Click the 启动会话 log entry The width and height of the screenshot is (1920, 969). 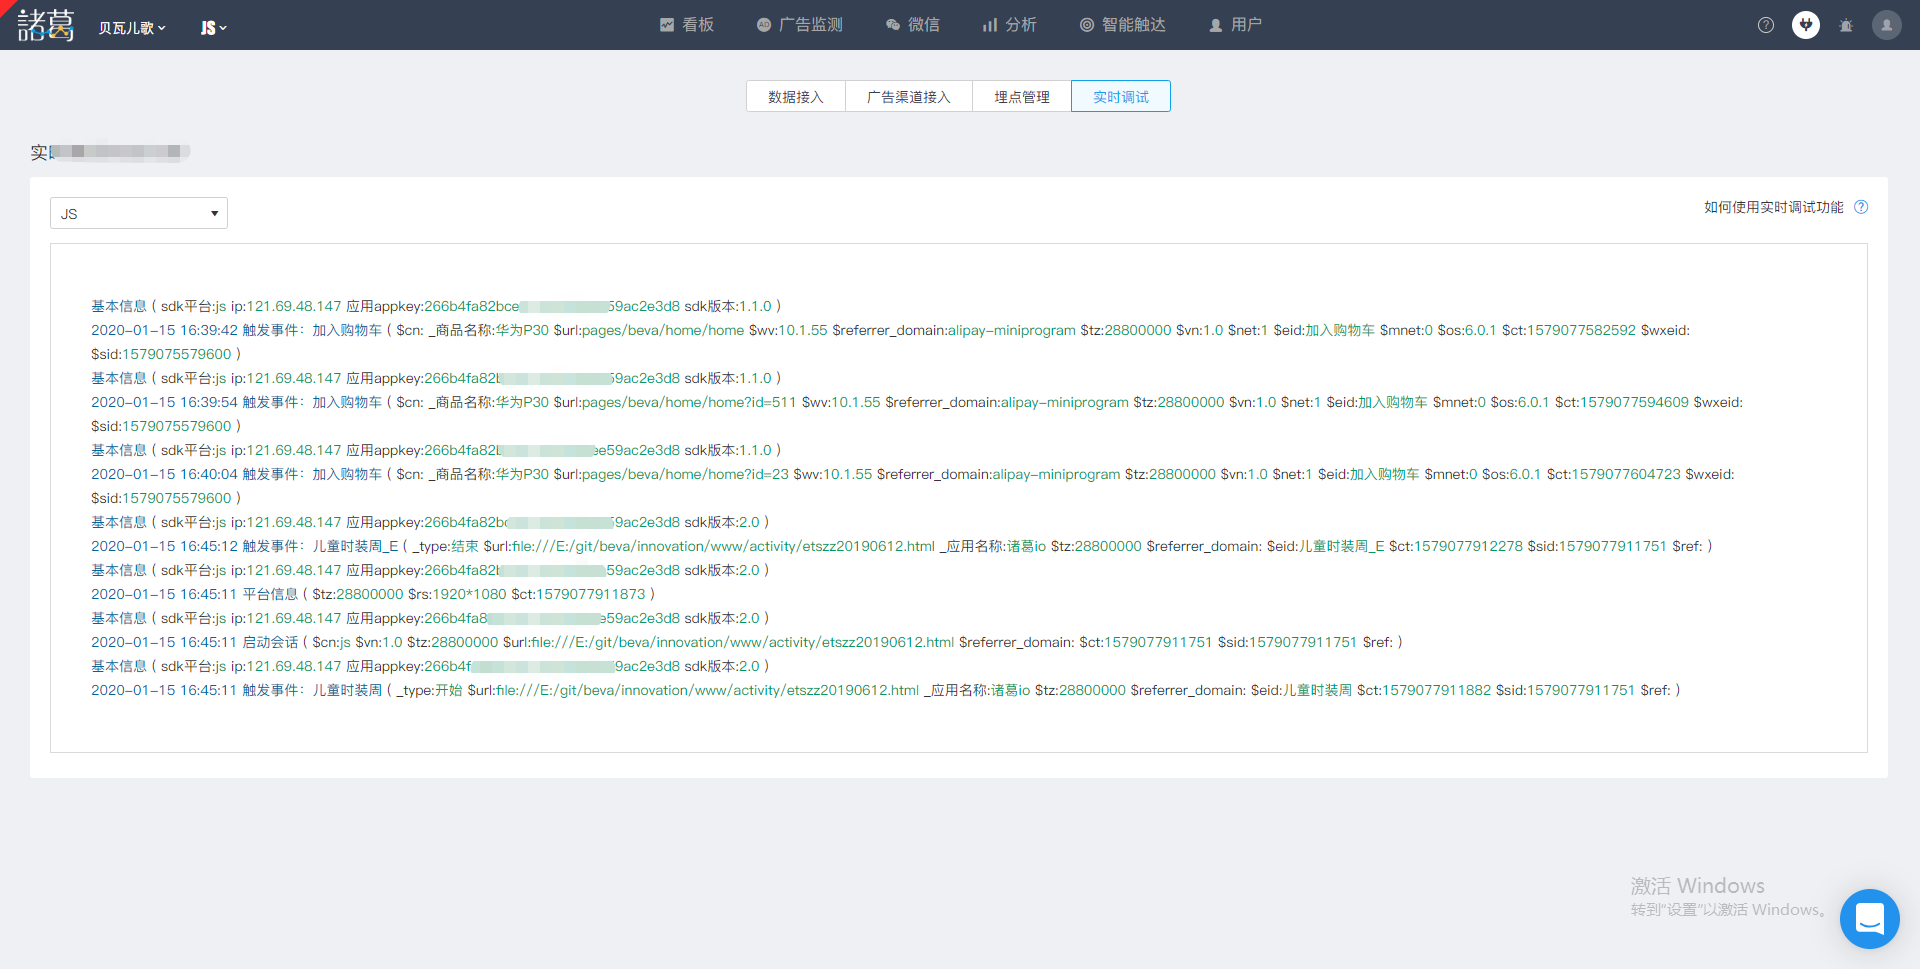(747, 642)
